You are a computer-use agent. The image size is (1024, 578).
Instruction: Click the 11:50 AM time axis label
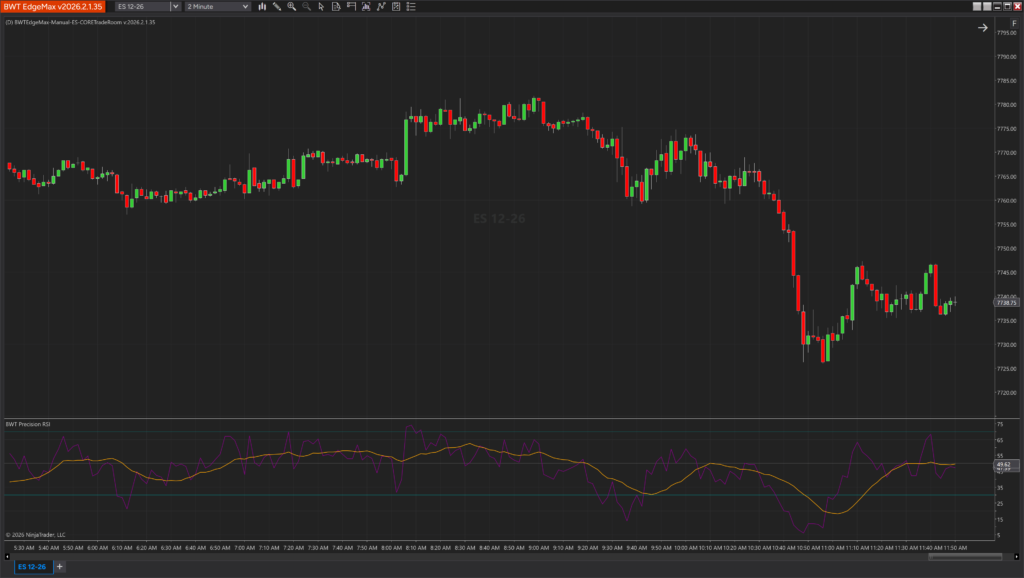[x=955, y=548]
